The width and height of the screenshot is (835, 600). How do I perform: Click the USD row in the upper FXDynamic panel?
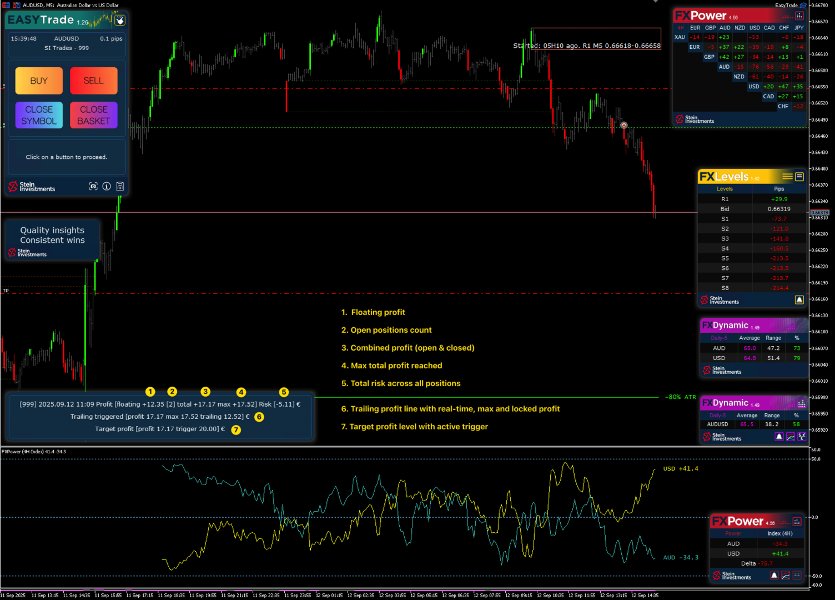(x=754, y=358)
